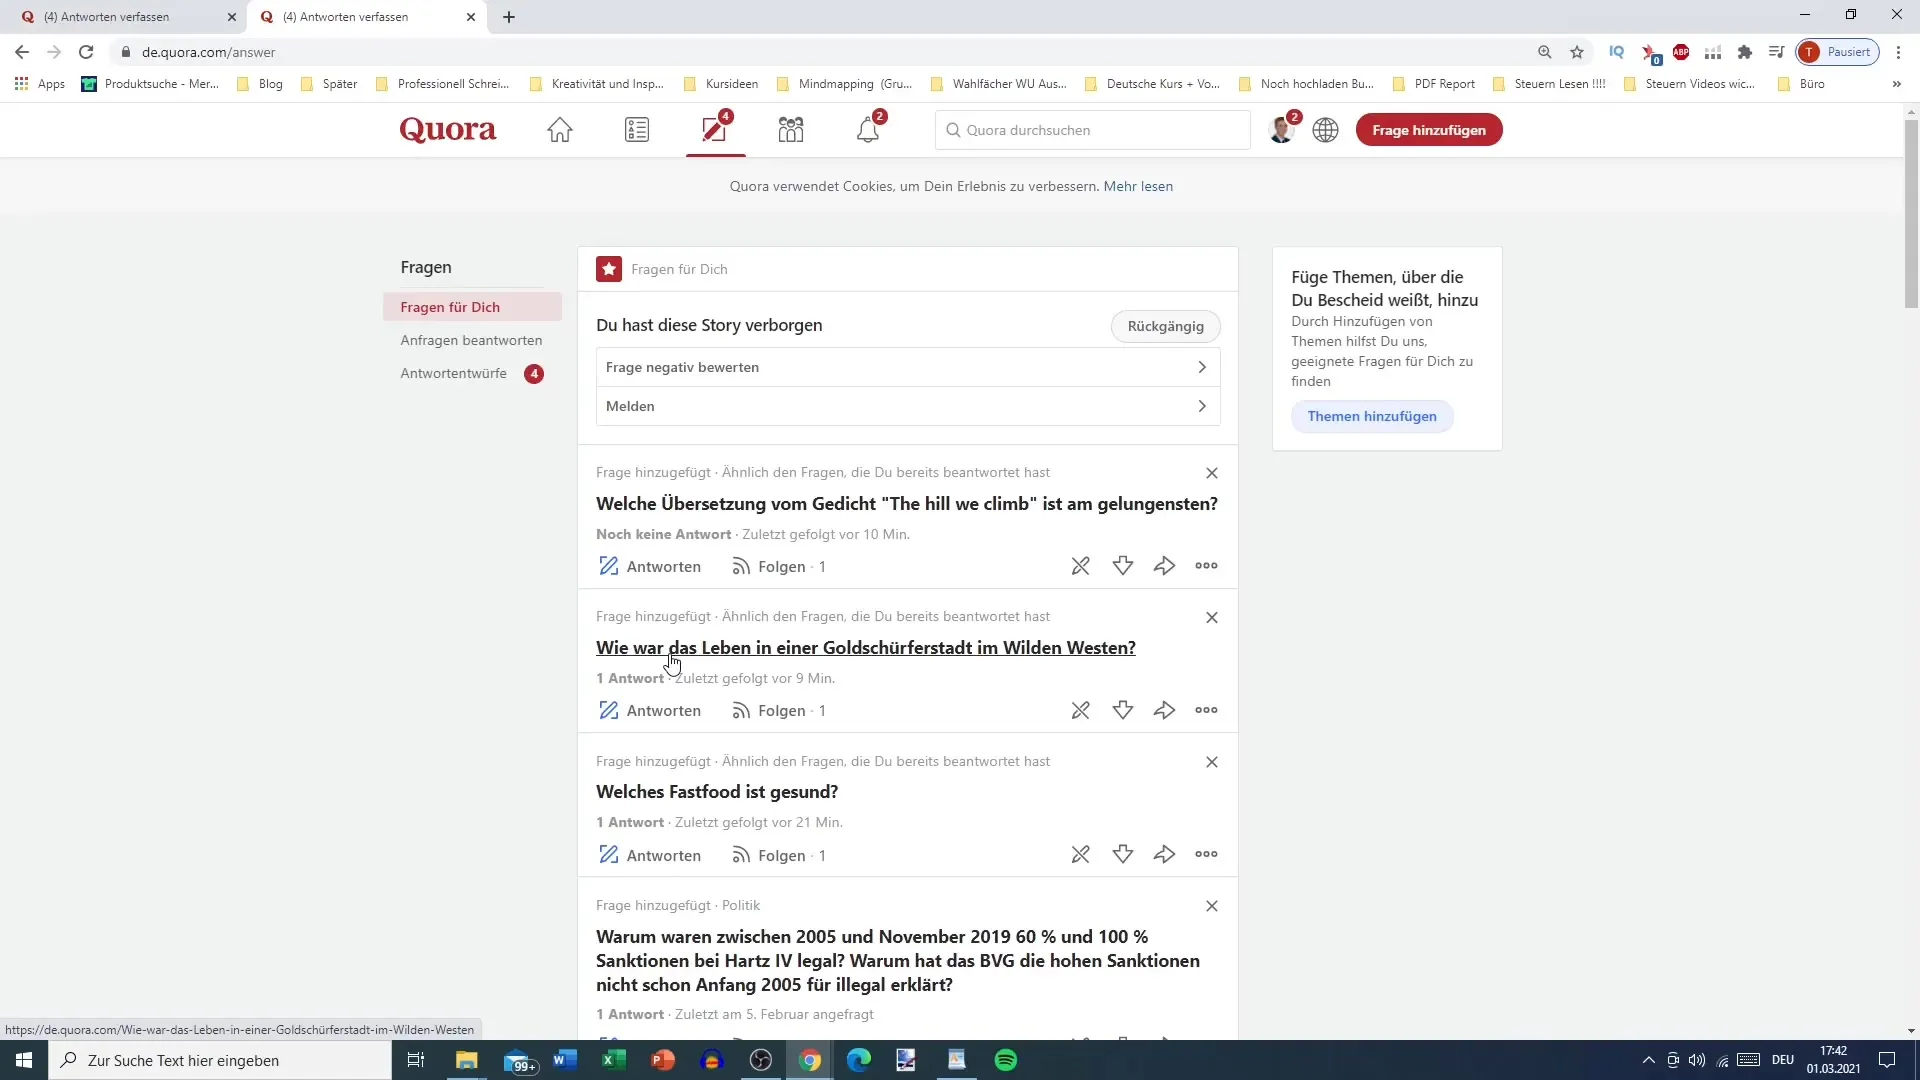Click 'Rückgängig' to undo hiding story
The width and height of the screenshot is (1920, 1080).
tap(1165, 326)
